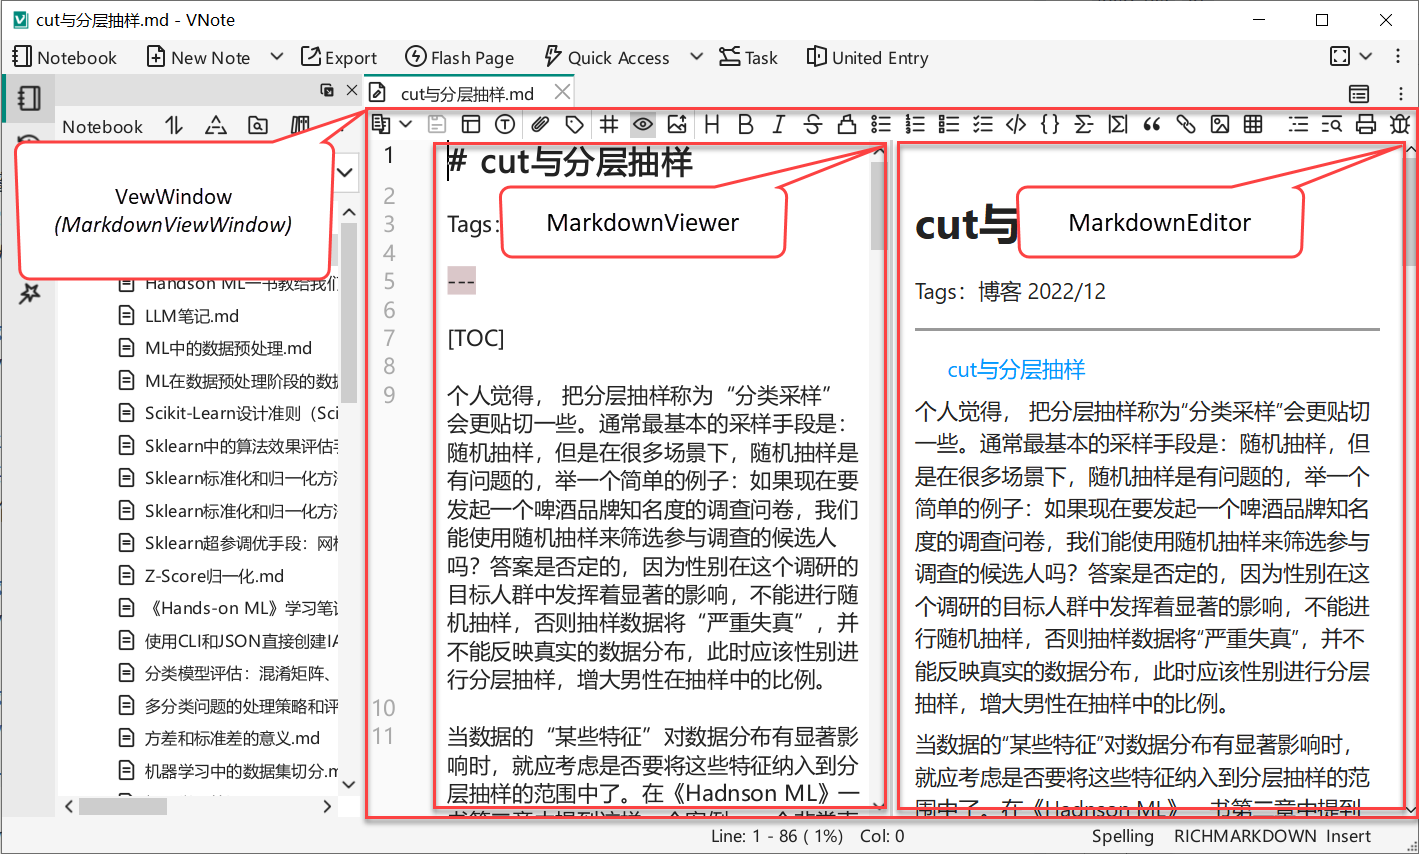Viewport: 1419px width, 854px height.
Task: Open the Task menu
Action: 748,57
